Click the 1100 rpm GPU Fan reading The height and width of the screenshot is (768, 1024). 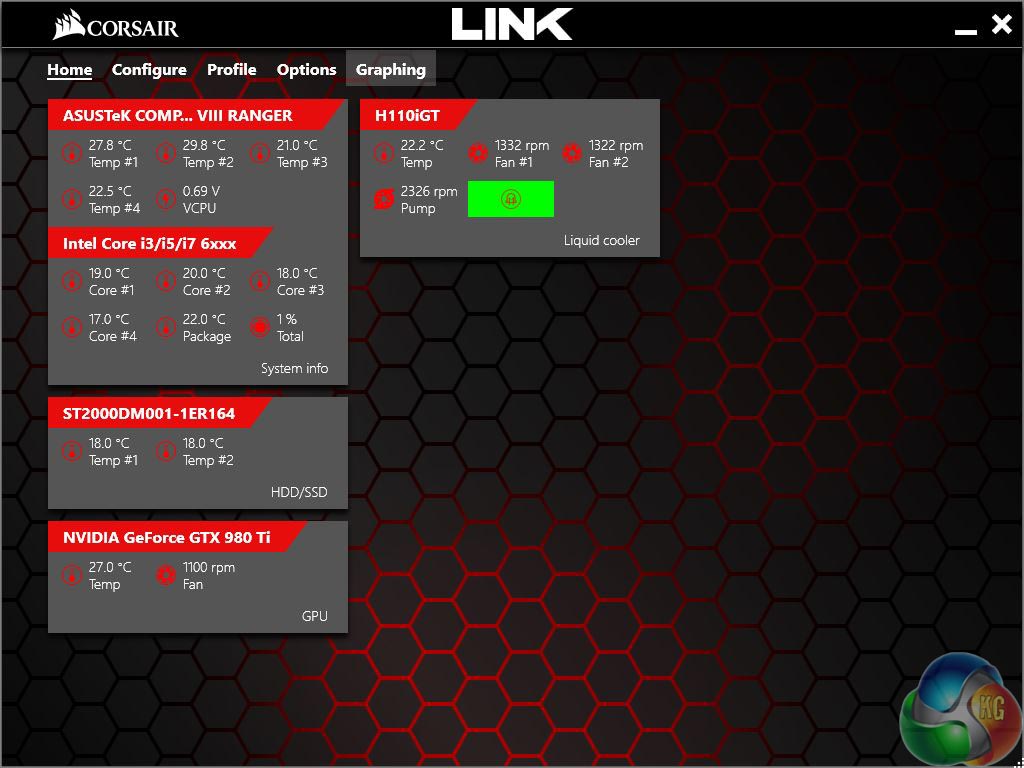coord(208,575)
